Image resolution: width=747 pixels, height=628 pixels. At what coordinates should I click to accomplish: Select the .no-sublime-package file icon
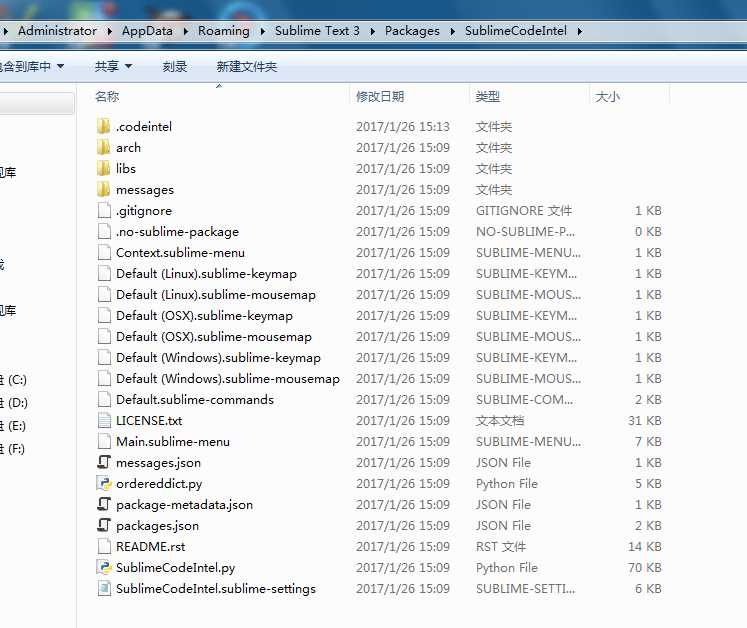[x=104, y=231]
